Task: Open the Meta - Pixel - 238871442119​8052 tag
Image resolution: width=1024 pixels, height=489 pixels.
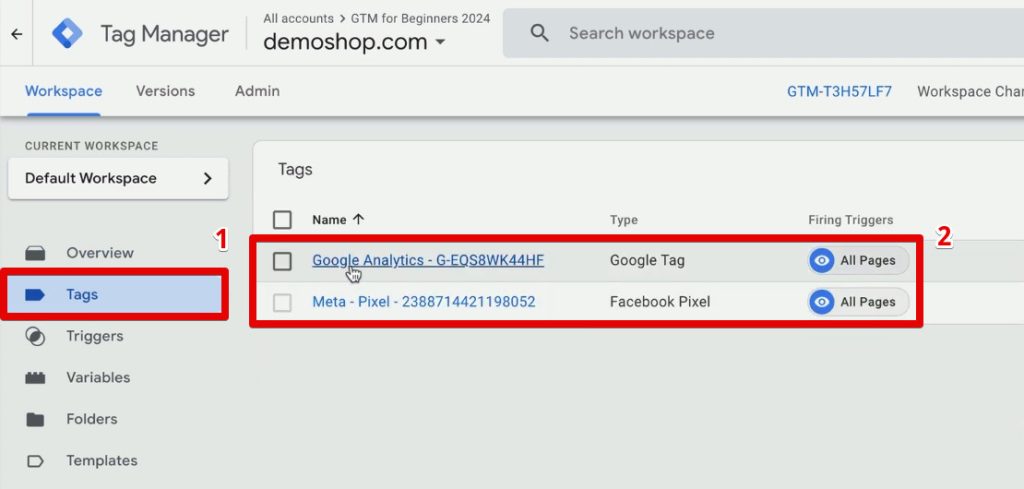Action: pos(424,302)
